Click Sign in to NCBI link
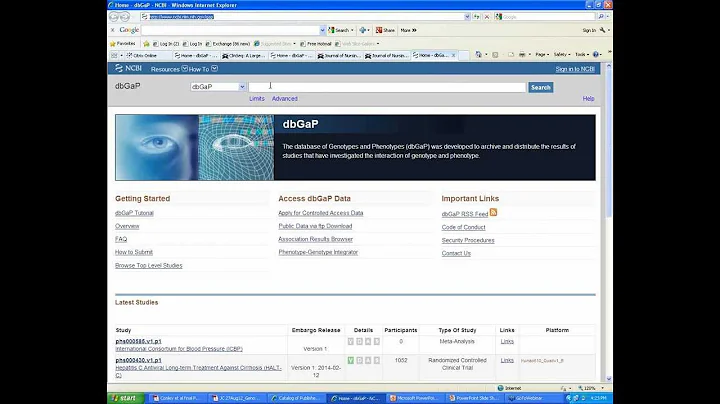The image size is (720, 404). point(575,69)
